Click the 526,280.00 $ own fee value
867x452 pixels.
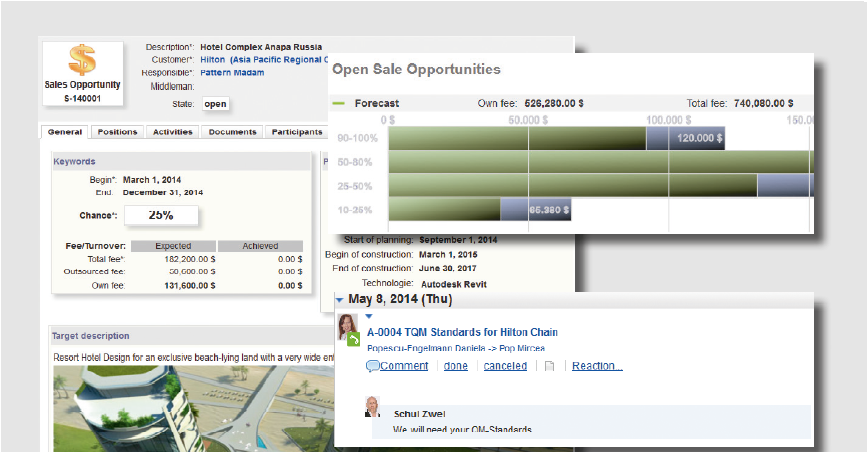click(554, 103)
